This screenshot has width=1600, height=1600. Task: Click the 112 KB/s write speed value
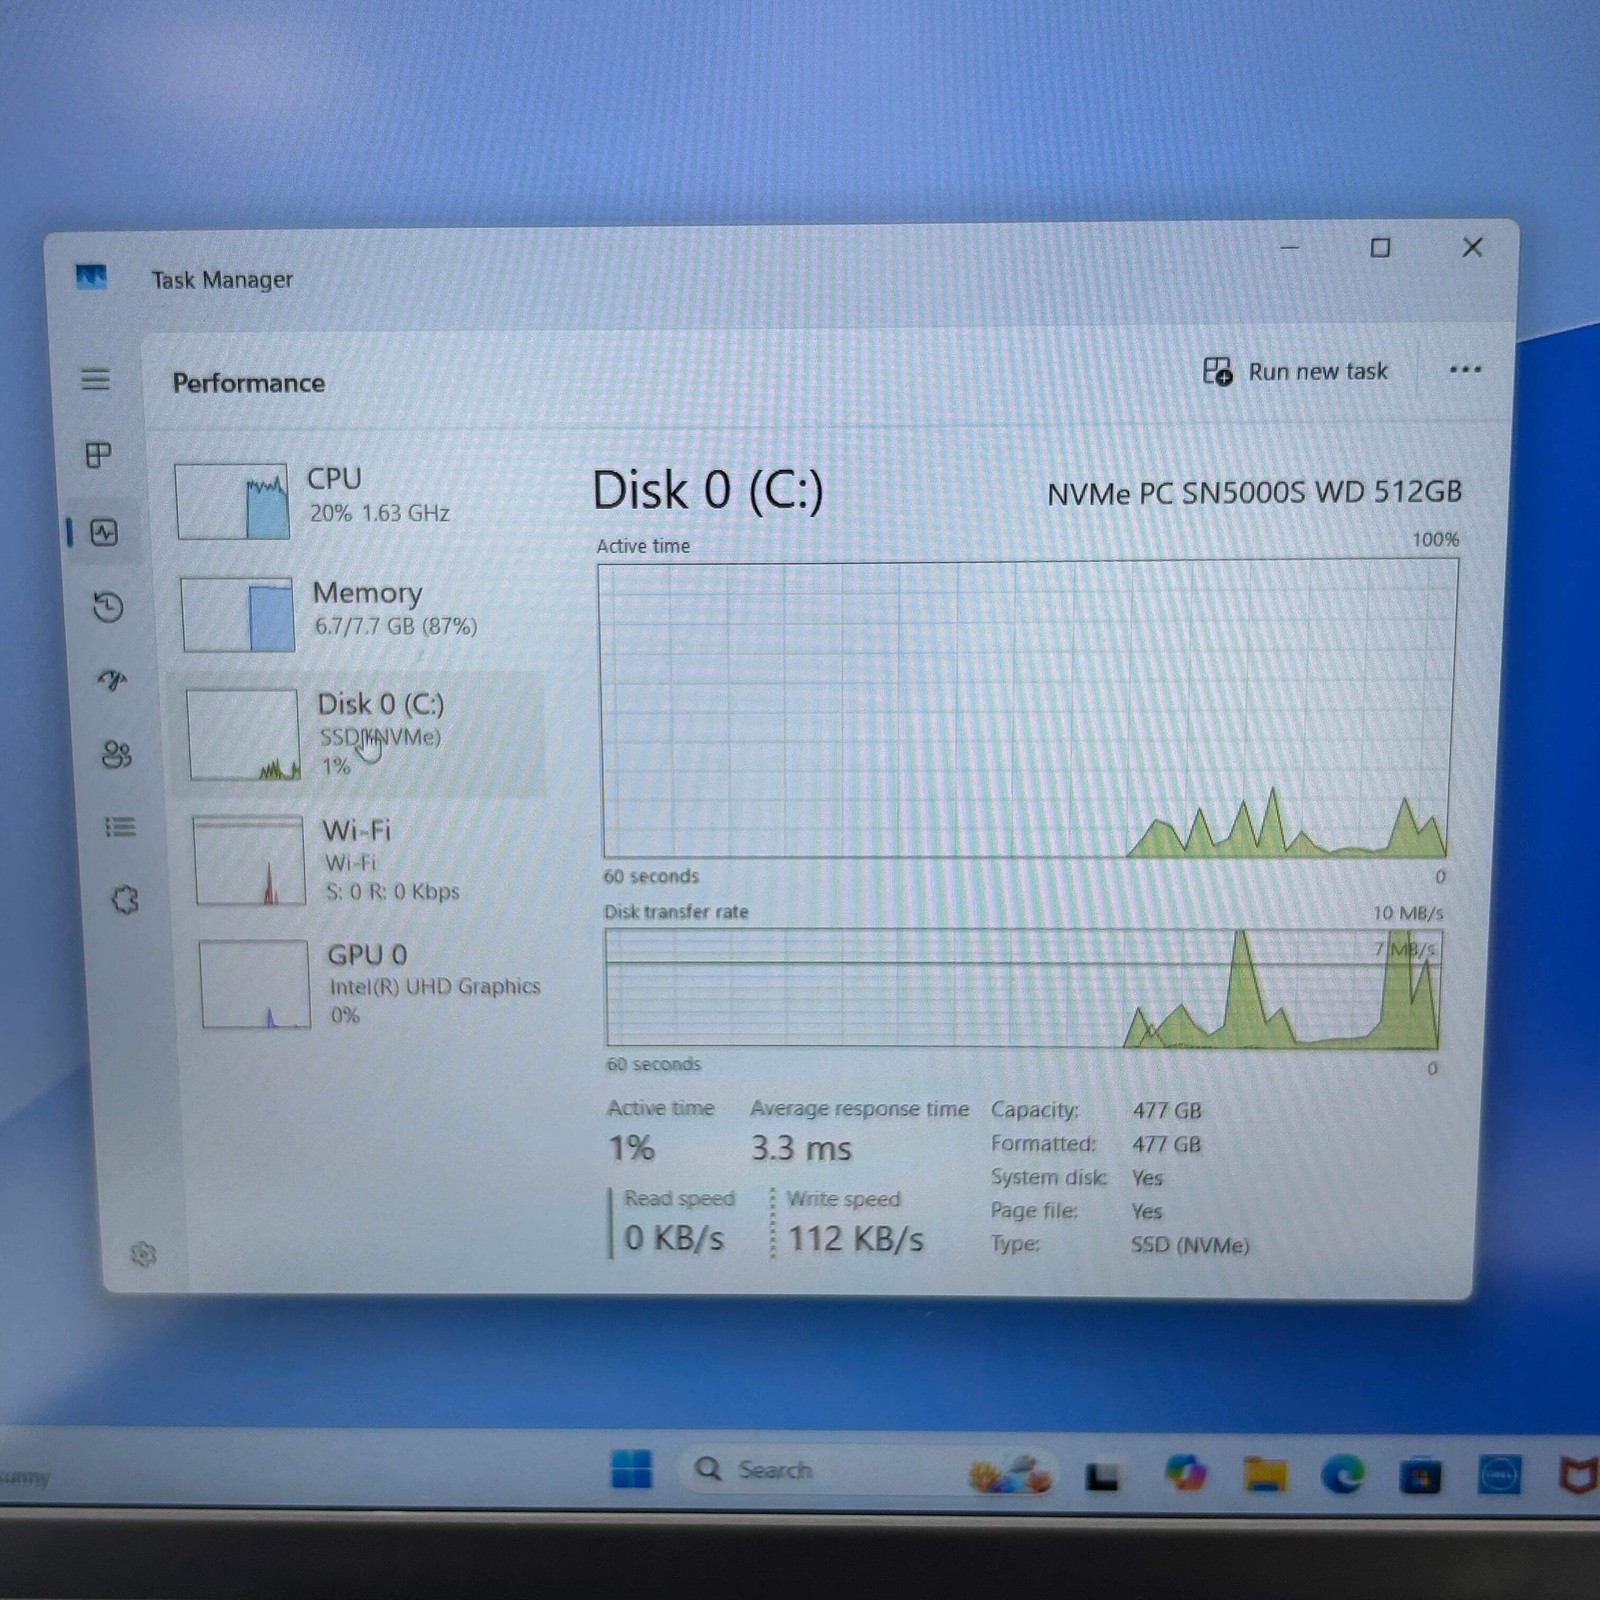856,1239
